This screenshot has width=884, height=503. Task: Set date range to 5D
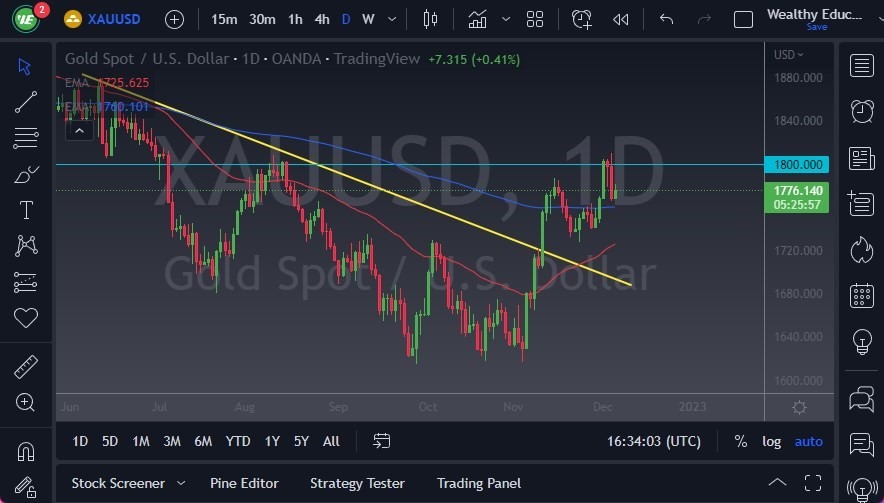click(110, 441)
